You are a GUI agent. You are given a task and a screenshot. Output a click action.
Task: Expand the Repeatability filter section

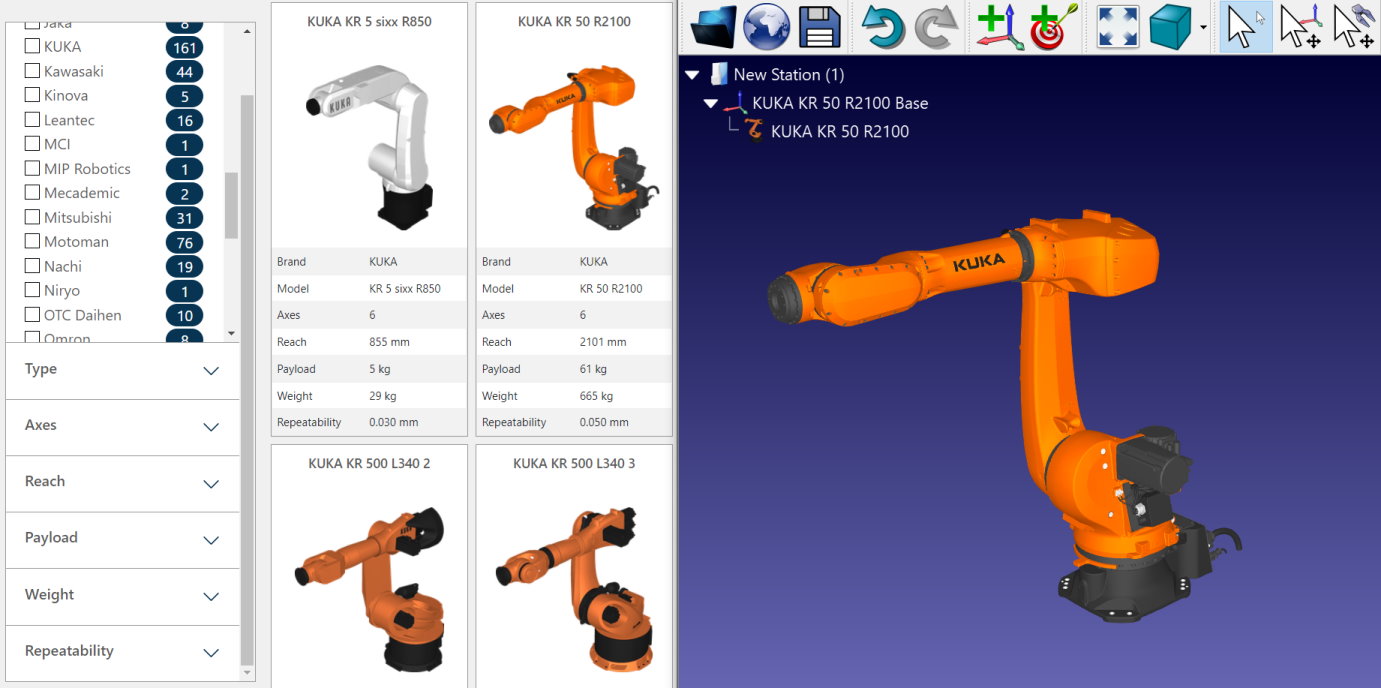click(x=123, y=651)
